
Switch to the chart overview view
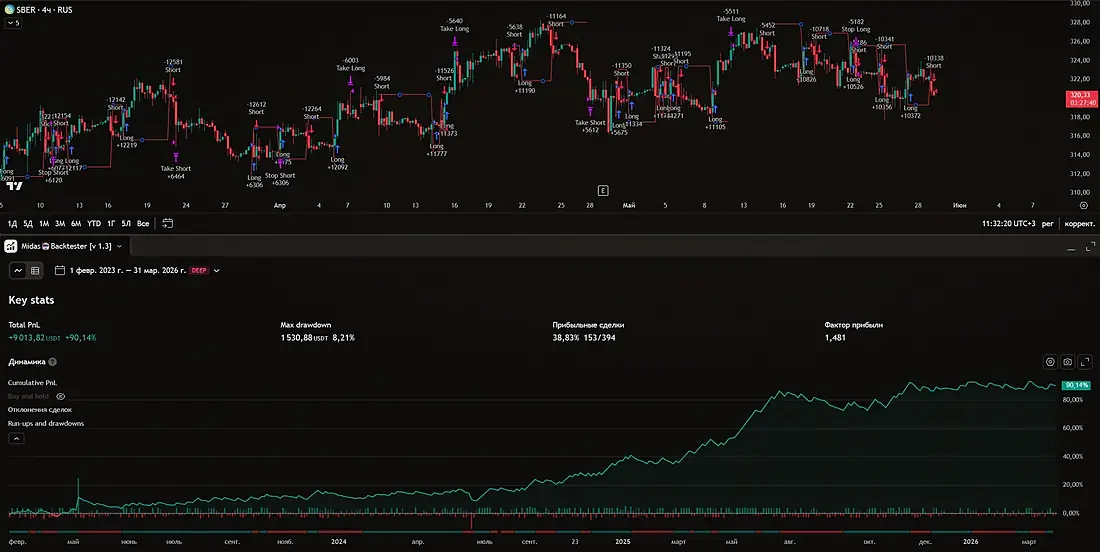(18, 270)
